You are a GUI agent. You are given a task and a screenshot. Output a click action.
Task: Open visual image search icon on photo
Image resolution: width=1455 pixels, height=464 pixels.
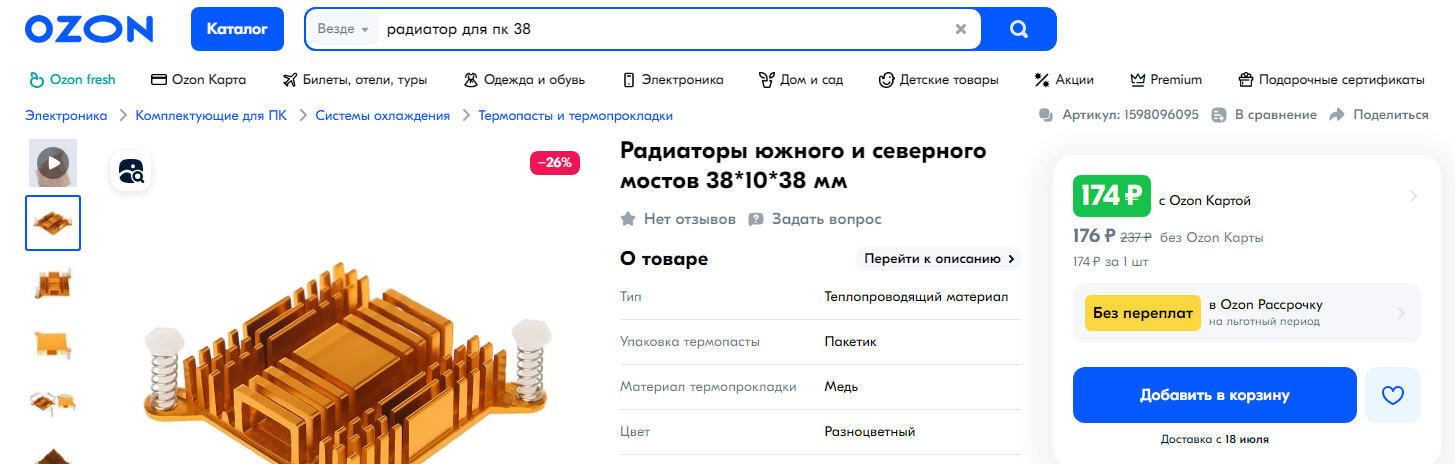131,171
